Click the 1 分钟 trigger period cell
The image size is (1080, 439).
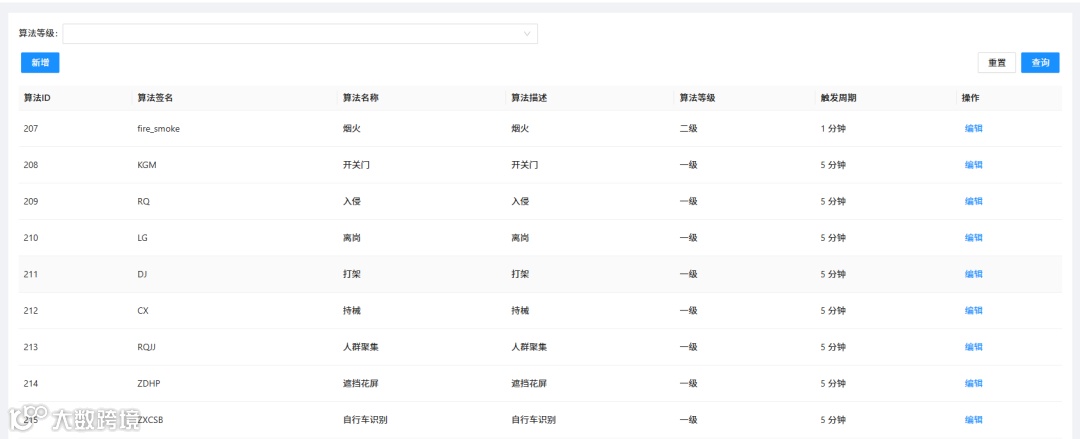(833, 128)
